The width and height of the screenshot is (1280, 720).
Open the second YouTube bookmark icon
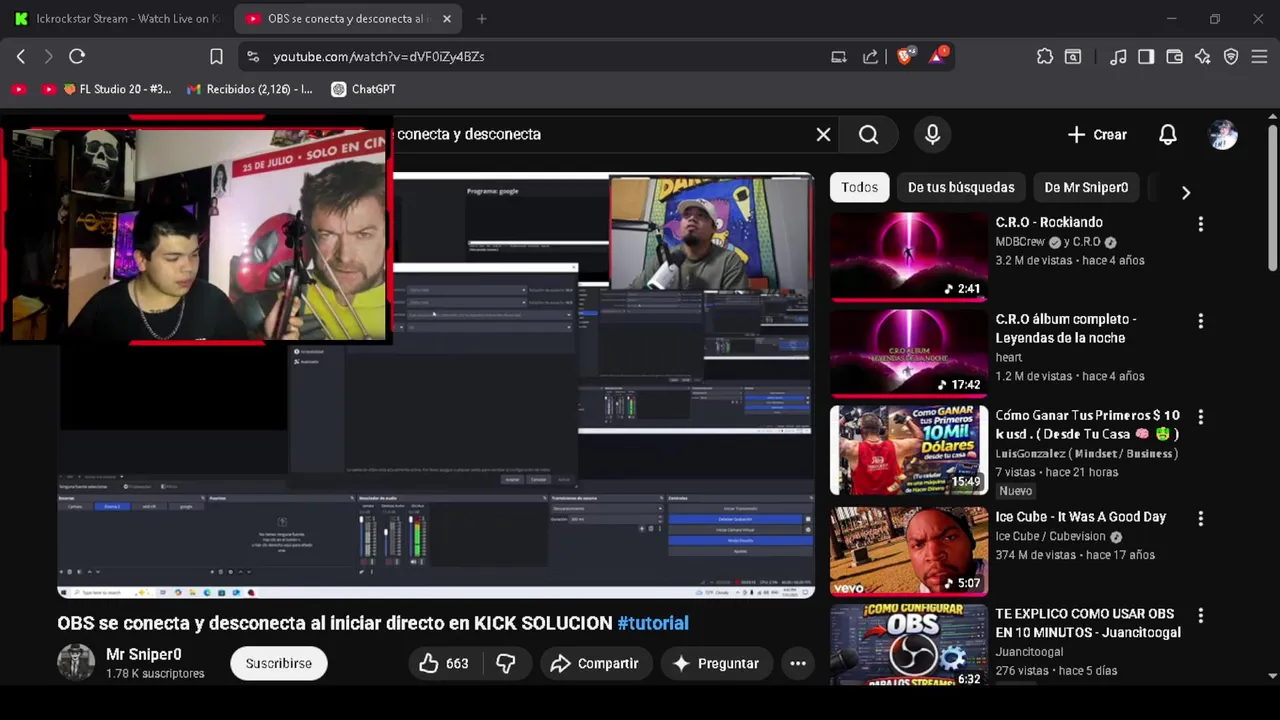[49, 89]
